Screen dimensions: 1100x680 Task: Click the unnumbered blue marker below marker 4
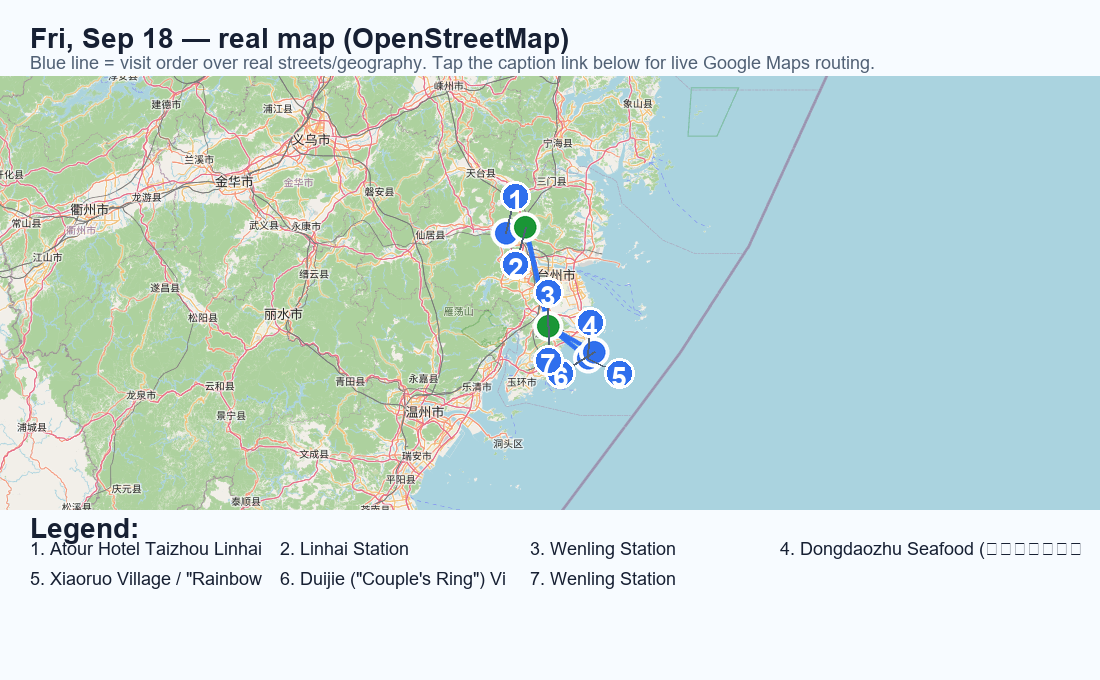594,352
